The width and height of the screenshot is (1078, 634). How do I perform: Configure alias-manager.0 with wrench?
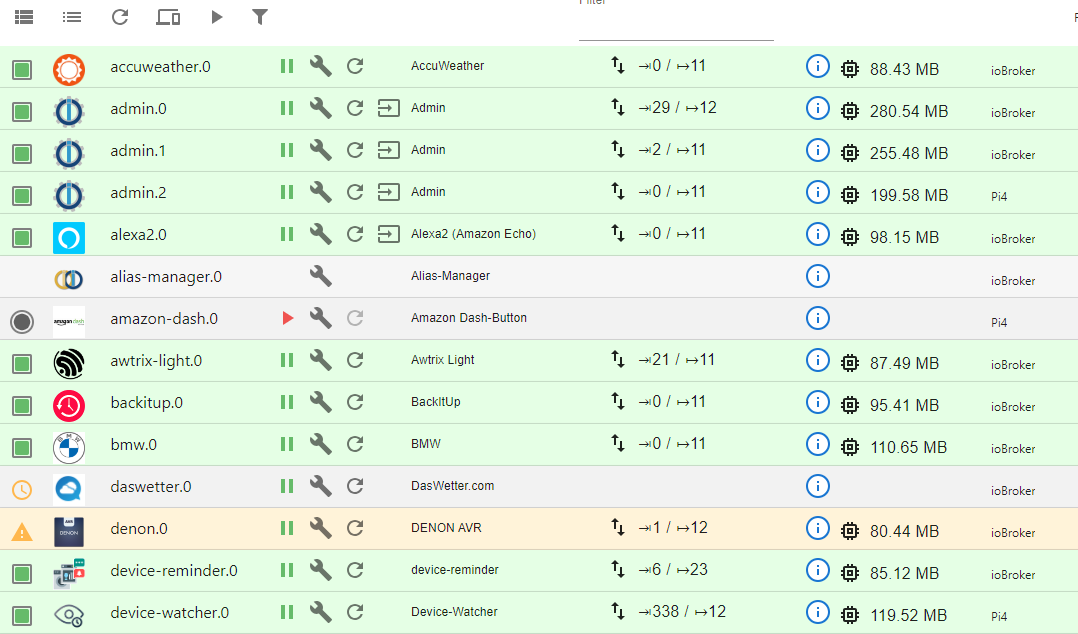pos(320,276)
